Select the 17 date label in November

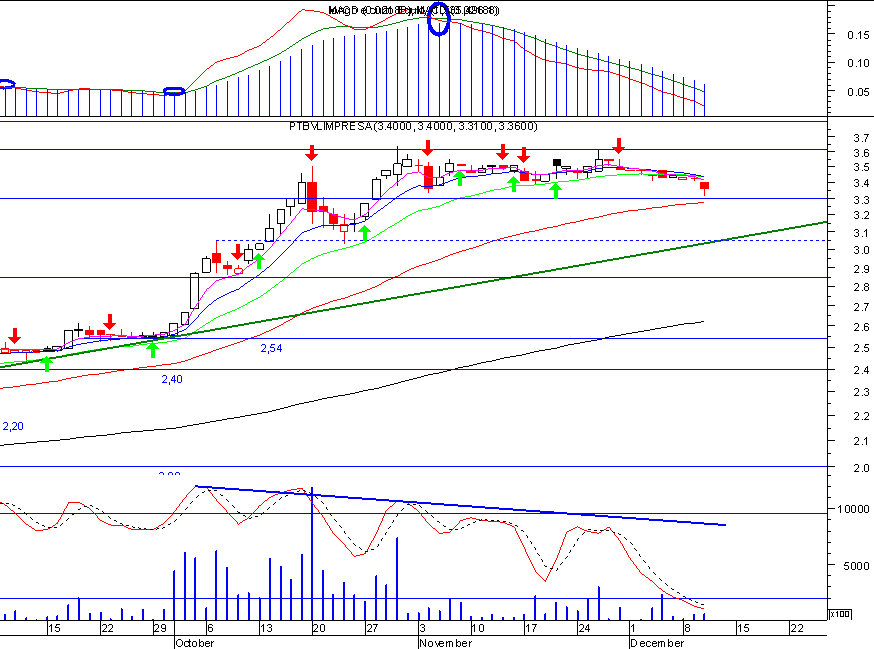pyautogui.click(x=531, y=628)
